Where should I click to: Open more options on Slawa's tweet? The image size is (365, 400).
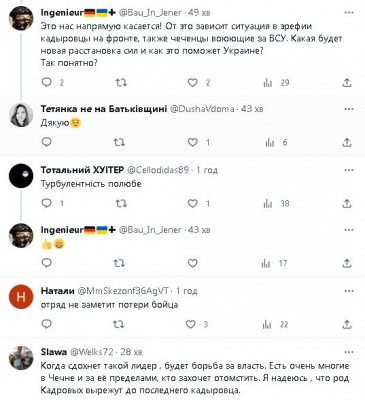349,352
